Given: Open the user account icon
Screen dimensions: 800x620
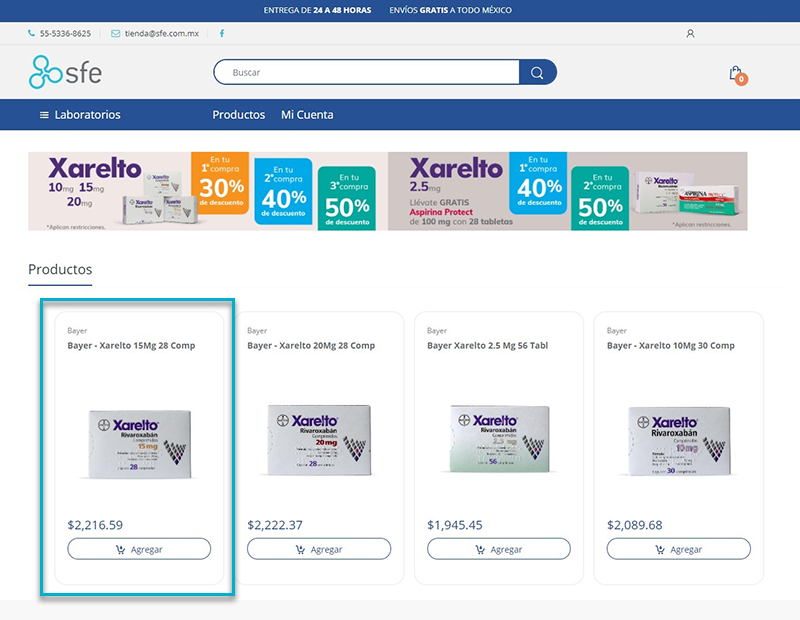Looking at the screenshot, I should pyautogui.click(x=690, y=34).
